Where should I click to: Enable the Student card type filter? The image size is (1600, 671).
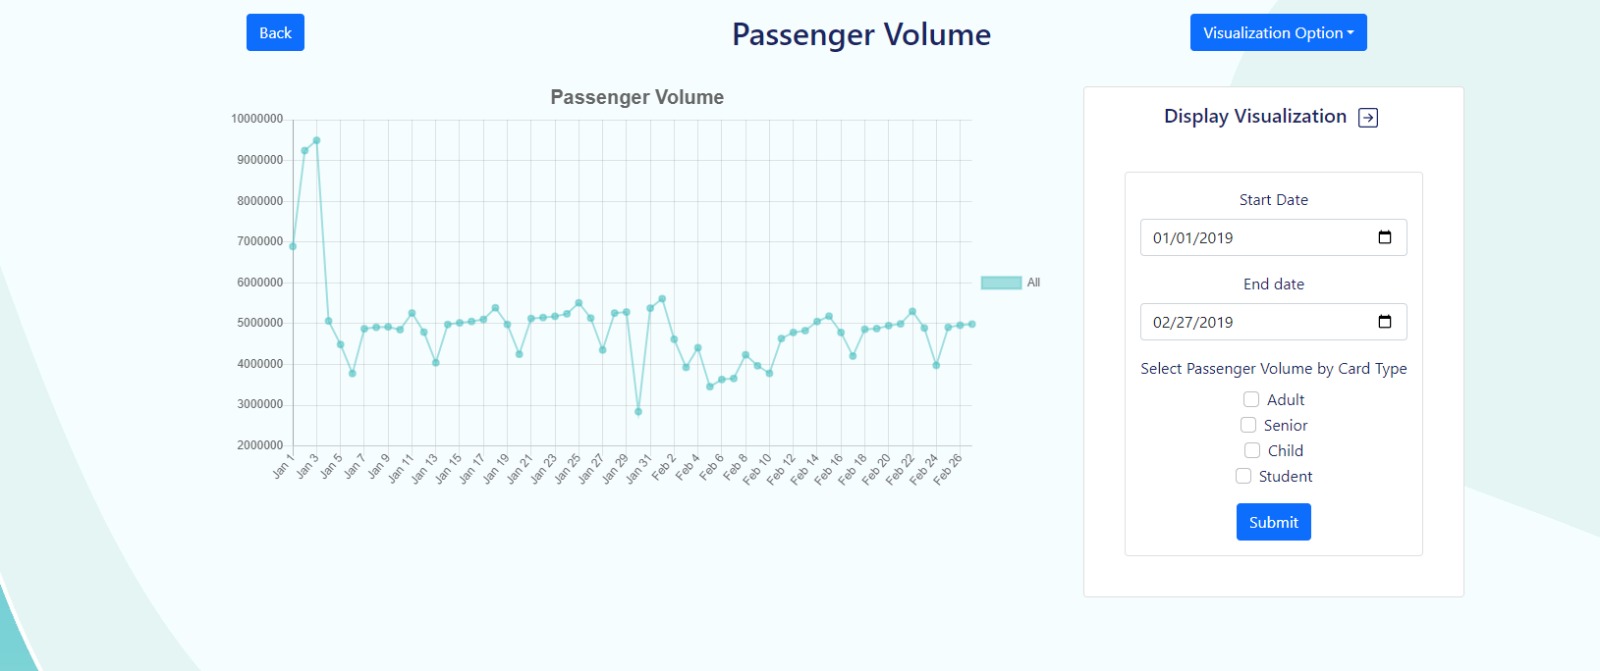[1243, 476]
